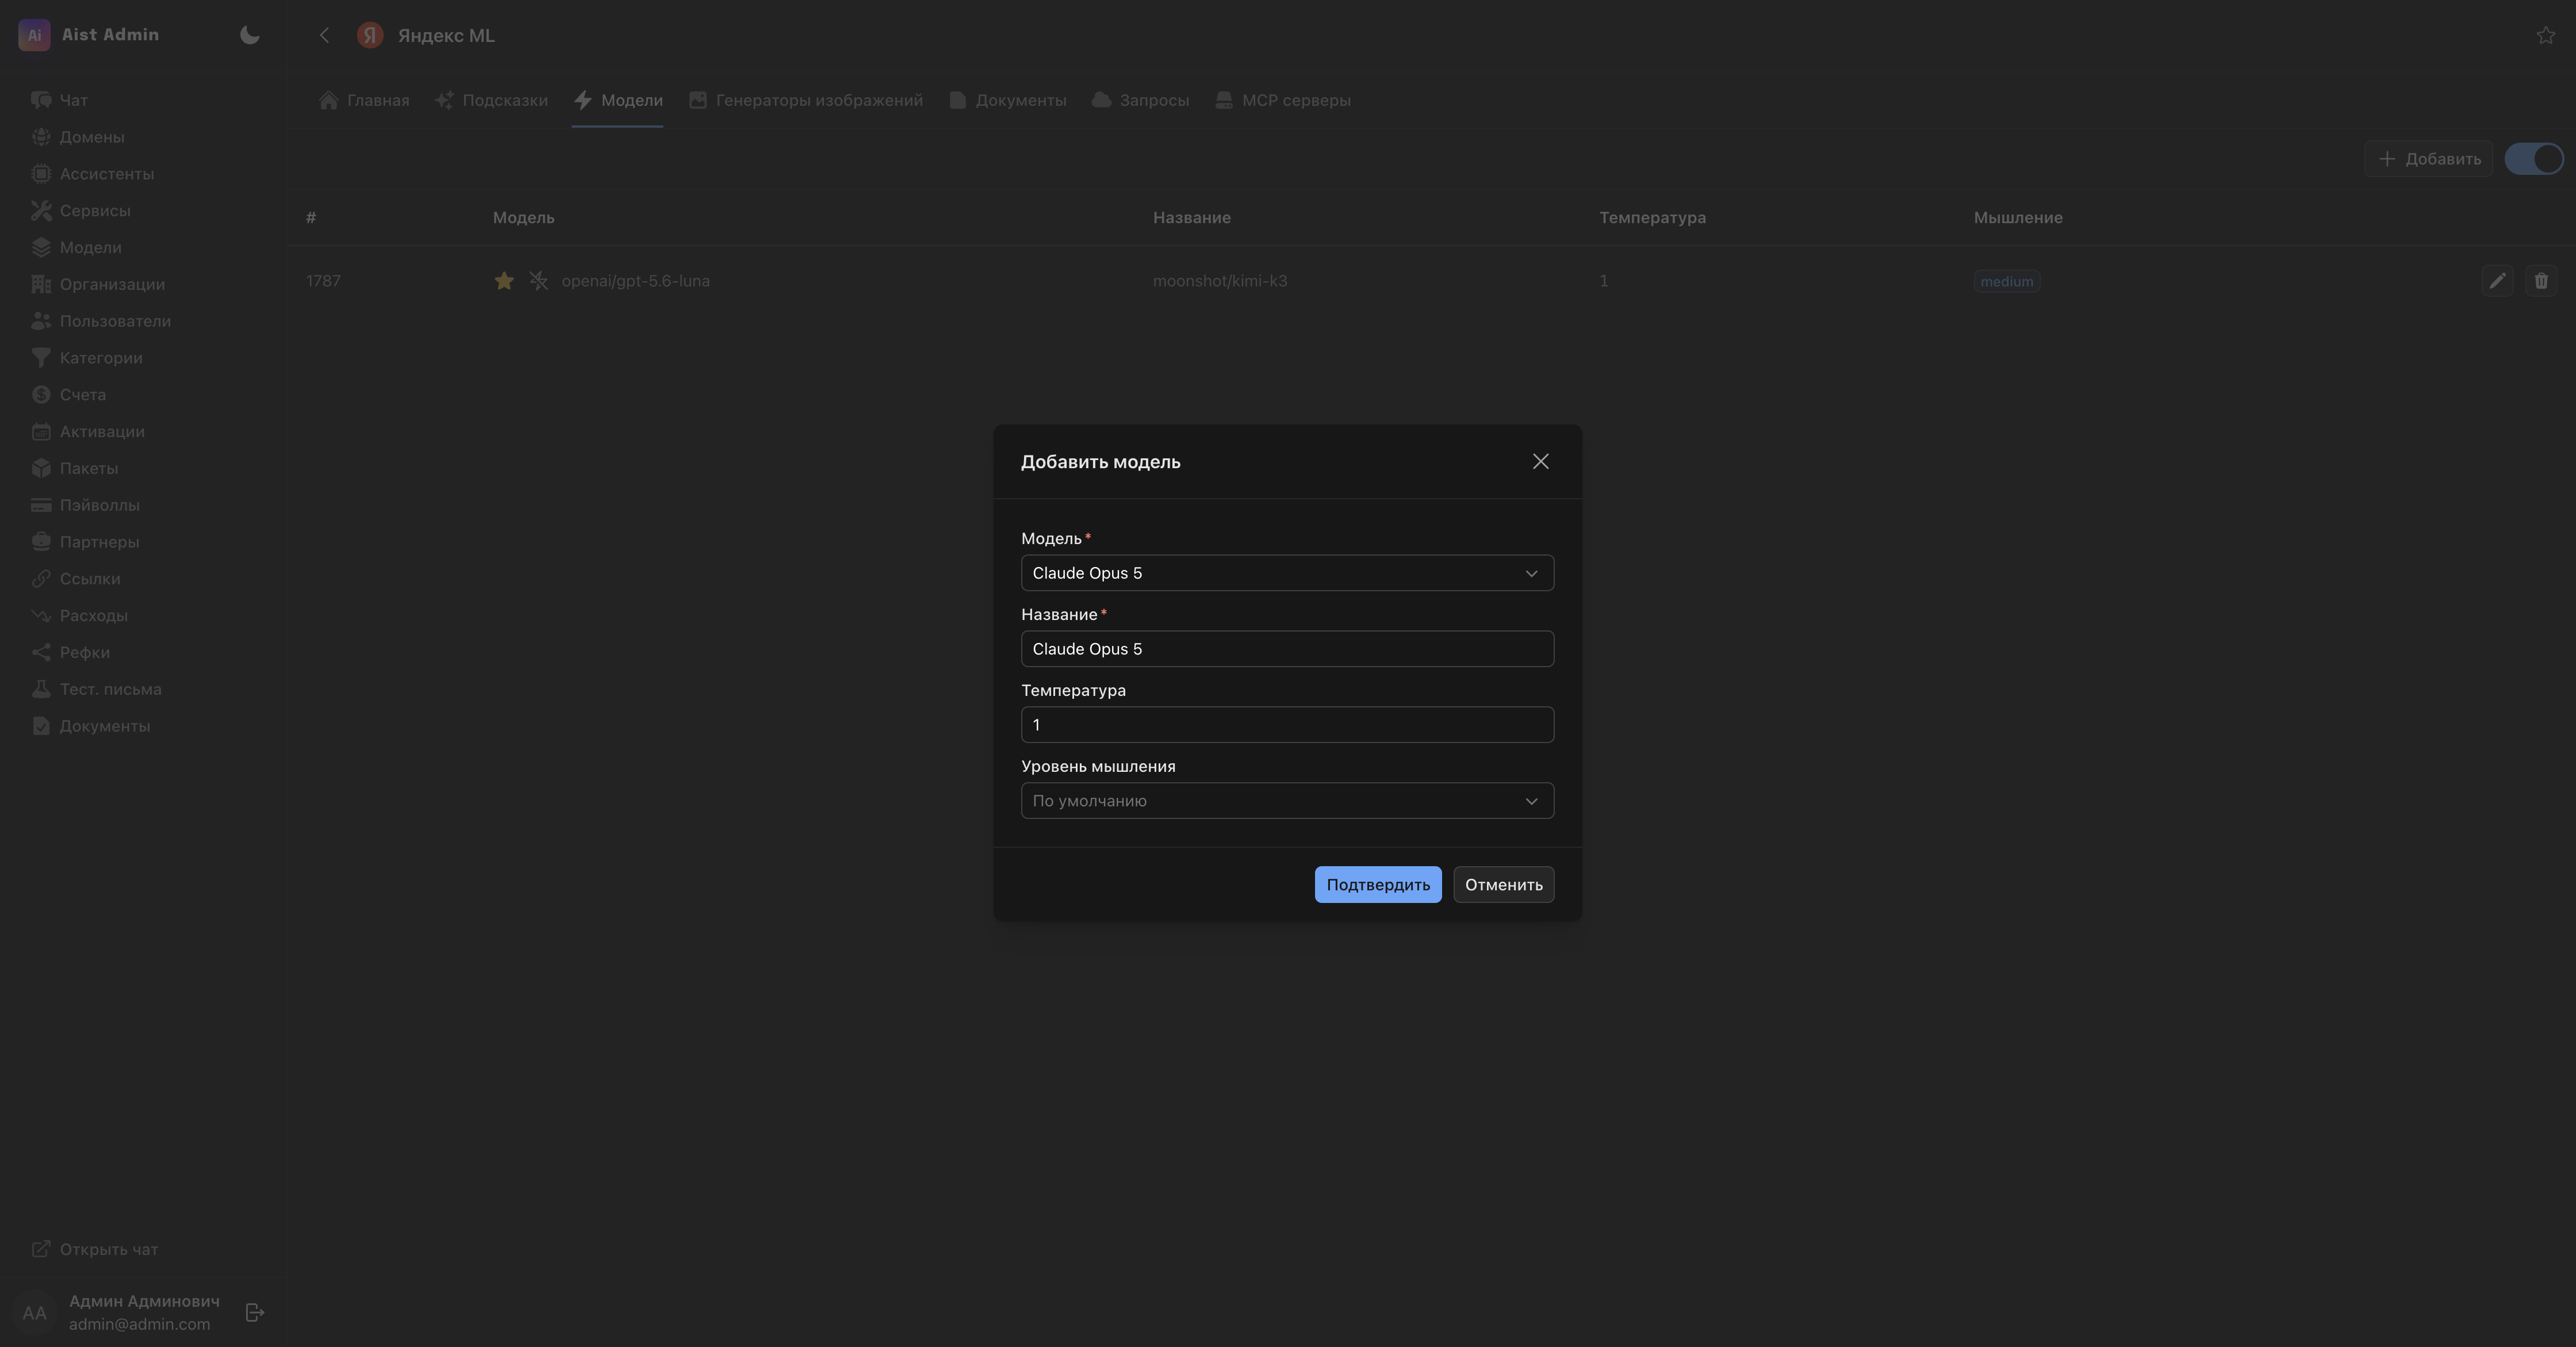Close the Добавить модель dialog
This screenshot has width=2576, height=1347.
click(x=1540, y=461)
